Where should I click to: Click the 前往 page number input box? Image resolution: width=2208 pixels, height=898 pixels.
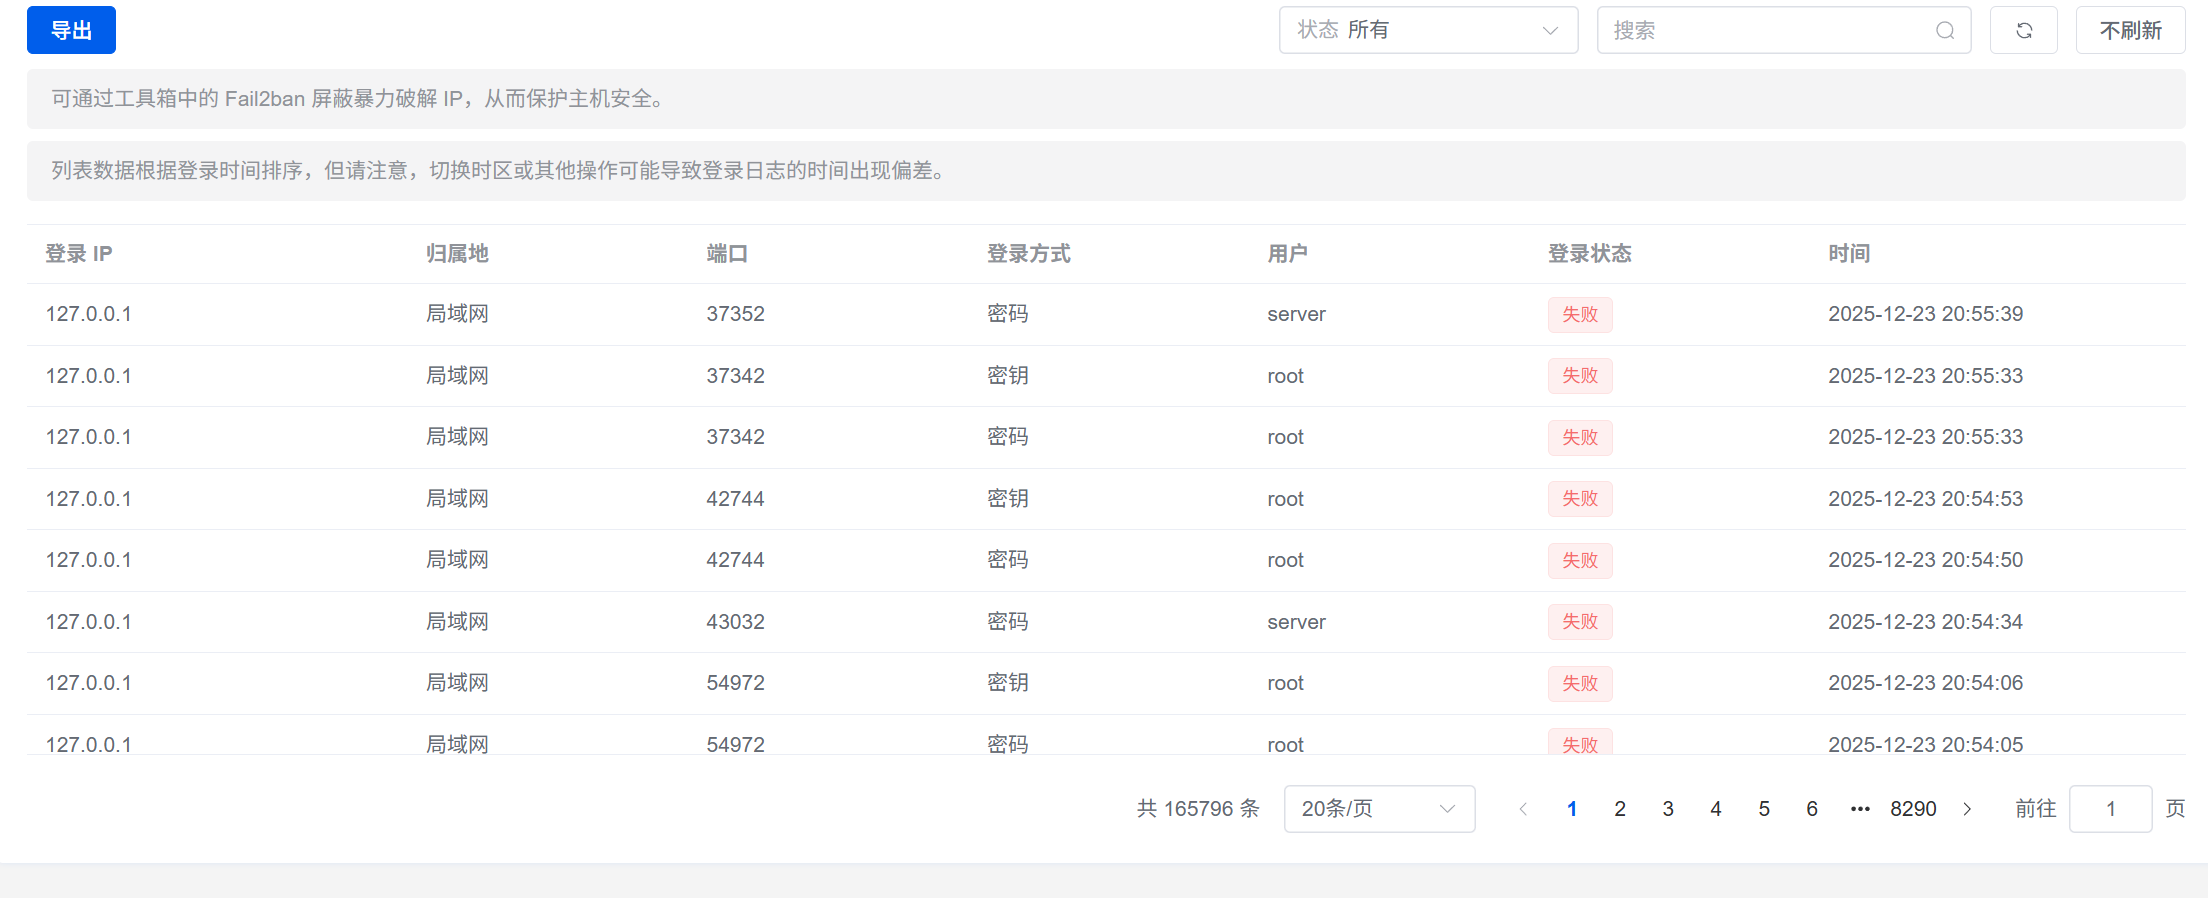(2110, 809)
